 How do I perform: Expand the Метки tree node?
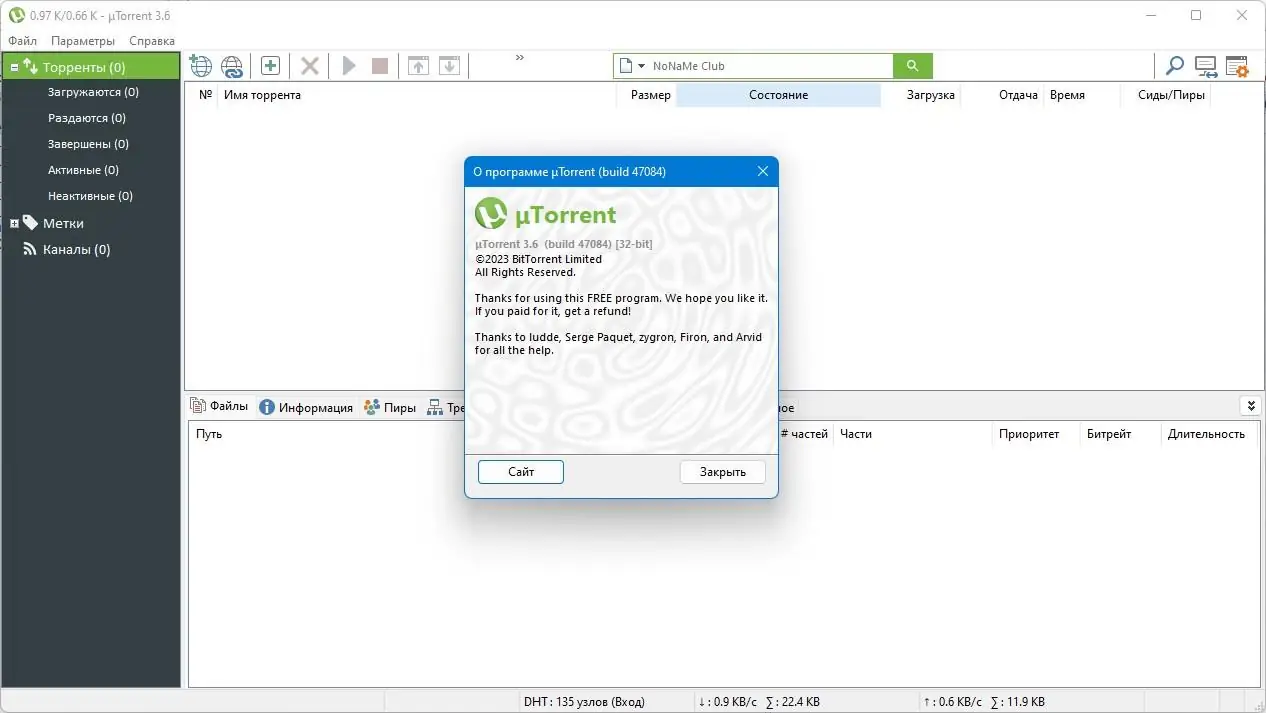[x=14, y=223]
